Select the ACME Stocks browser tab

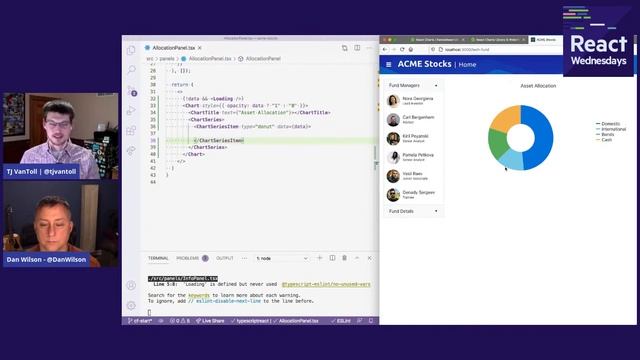[545, 40]
